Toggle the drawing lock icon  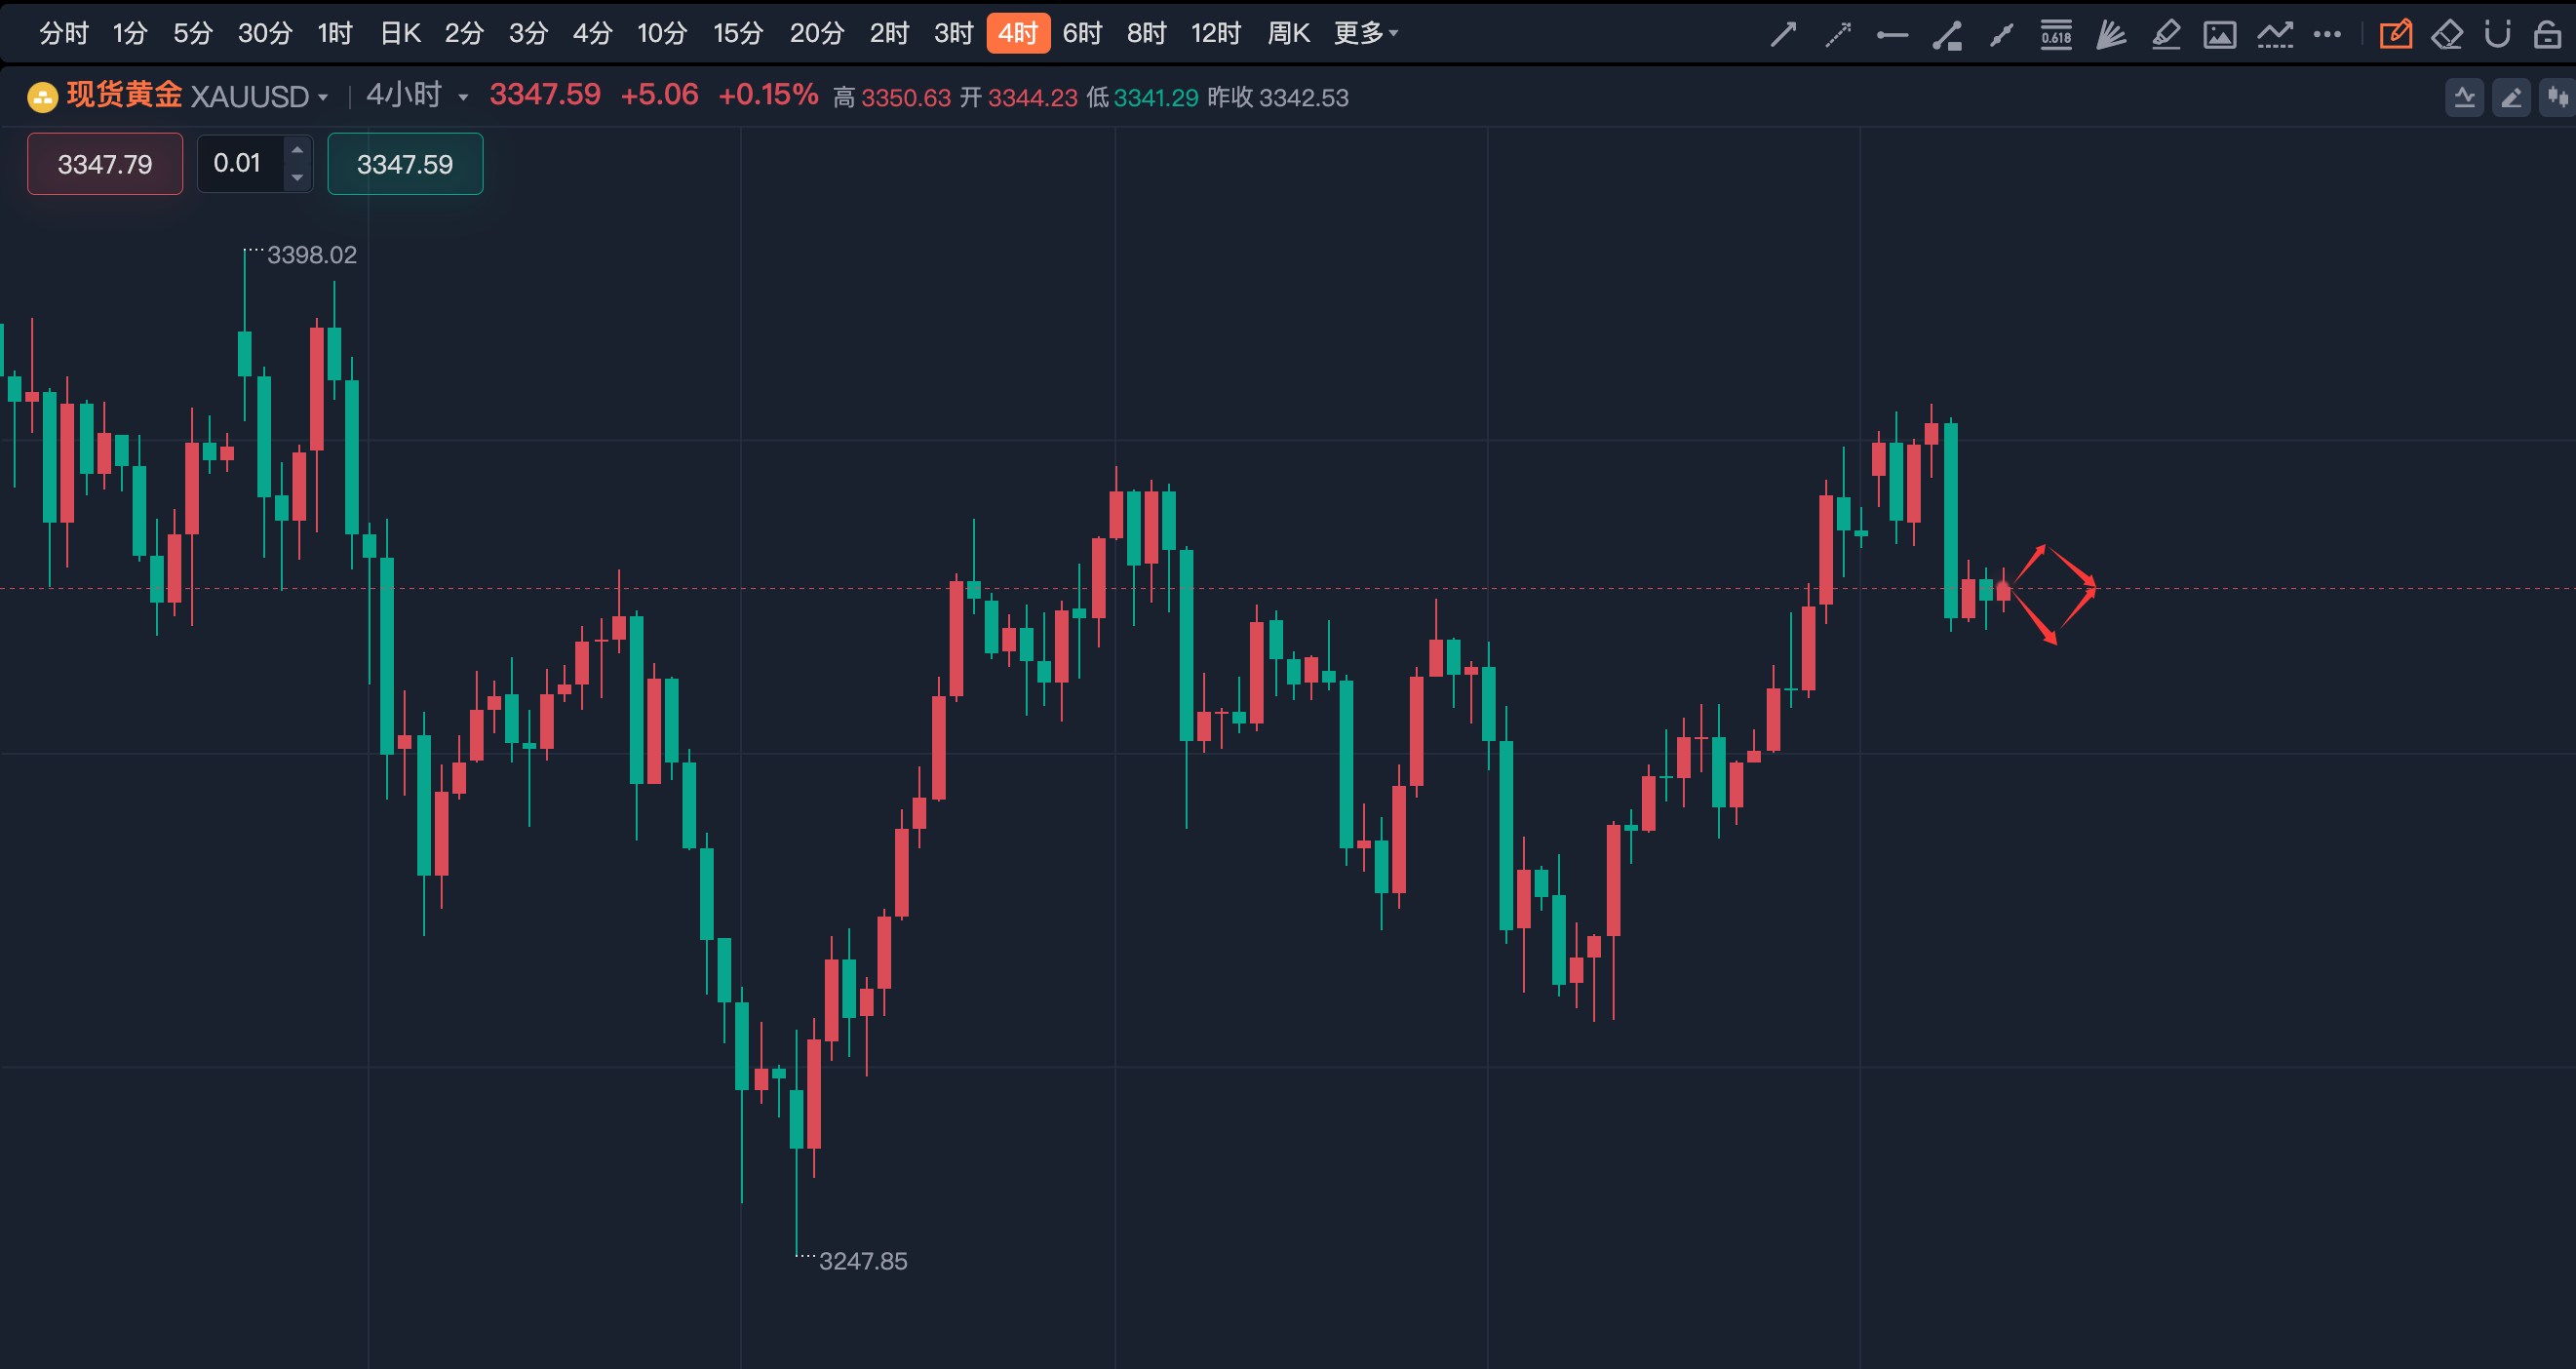coord(2547,34)
